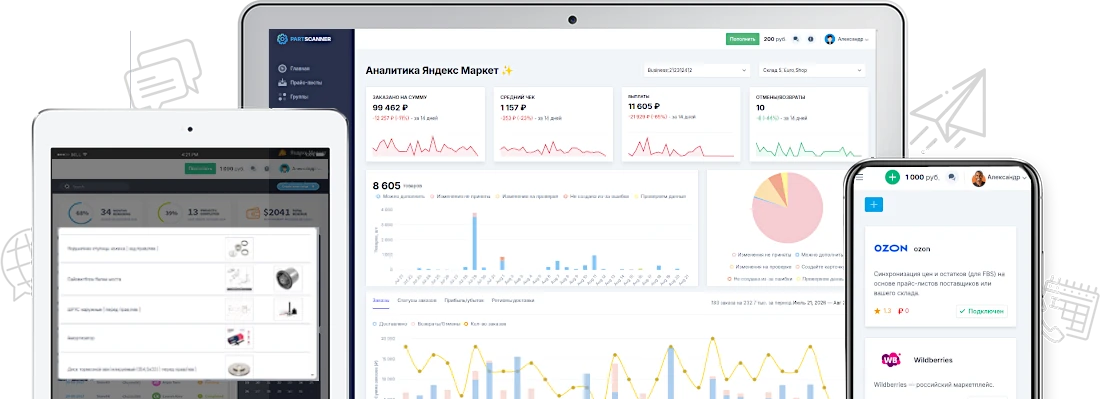The image size is (1100, 399).
Task: Toggle the Можно дополнить bar chart legend
Action: point(400,197)
